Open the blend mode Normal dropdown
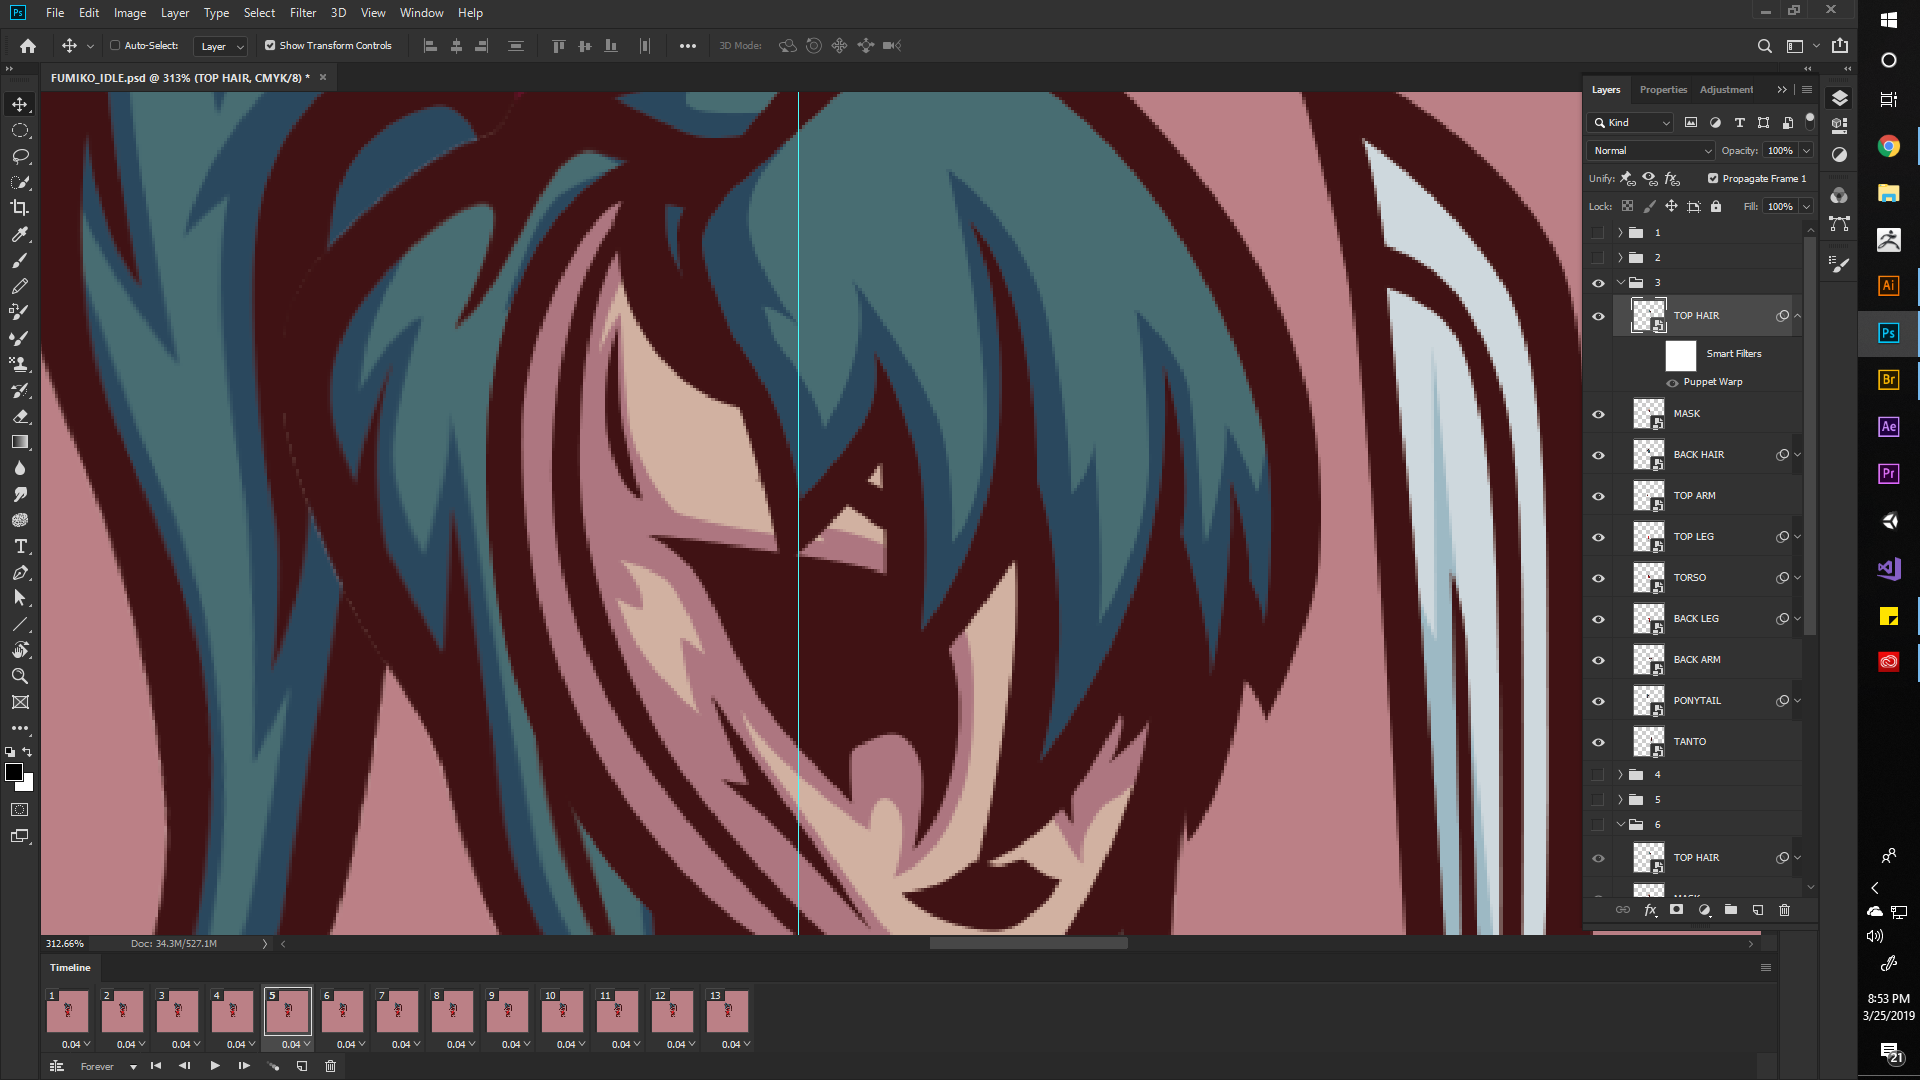1920x1080 pixels. click(x=1651, y=151)
